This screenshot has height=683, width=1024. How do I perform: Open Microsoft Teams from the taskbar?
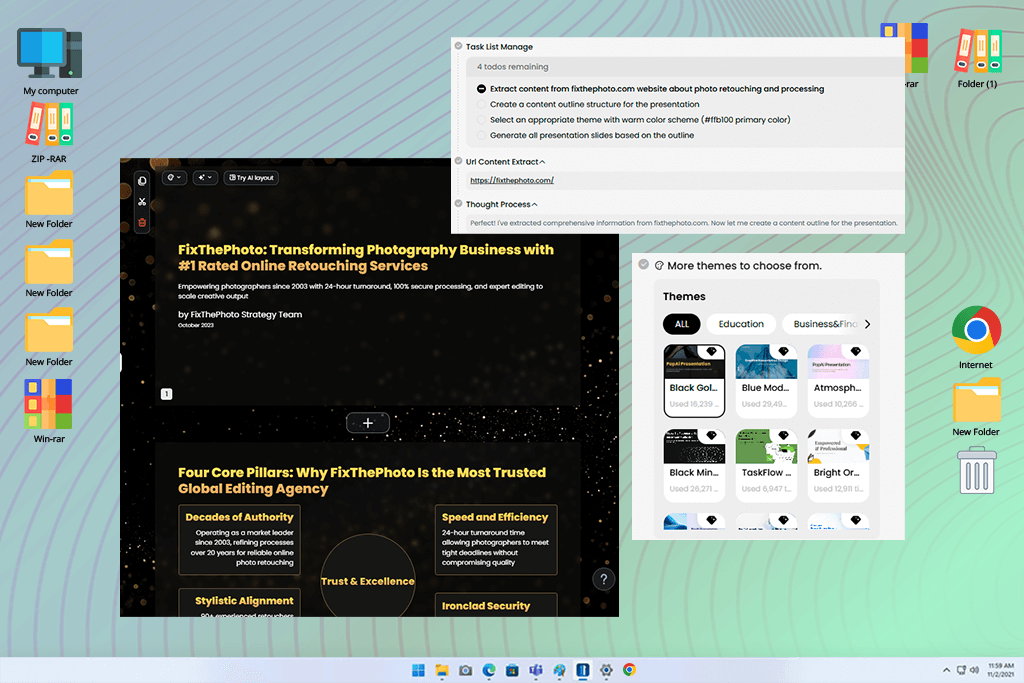pos(536,670)
